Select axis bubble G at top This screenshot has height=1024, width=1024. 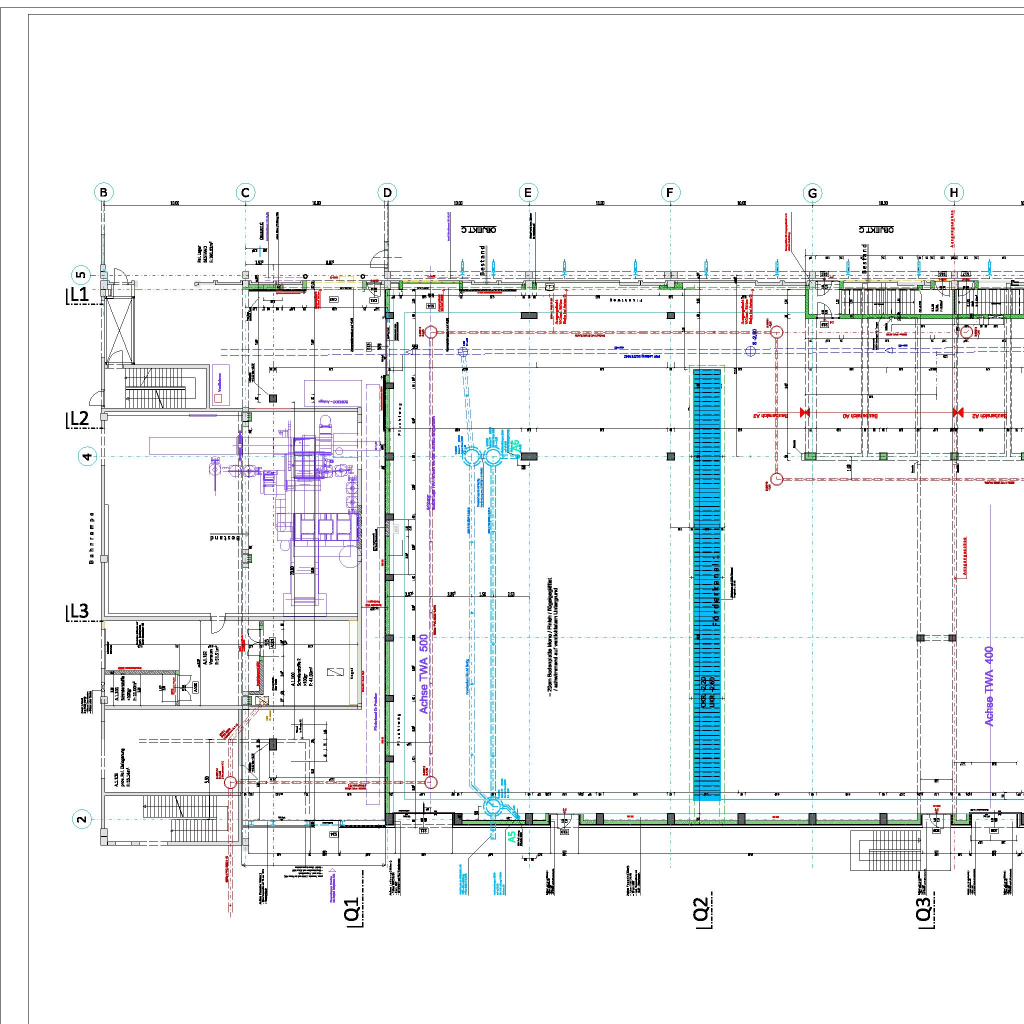(x=812, y=193)
